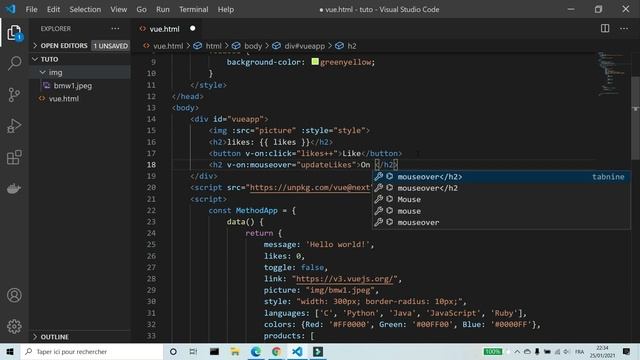
Task: Open the Terminal menu
Action: pos(193,9)
